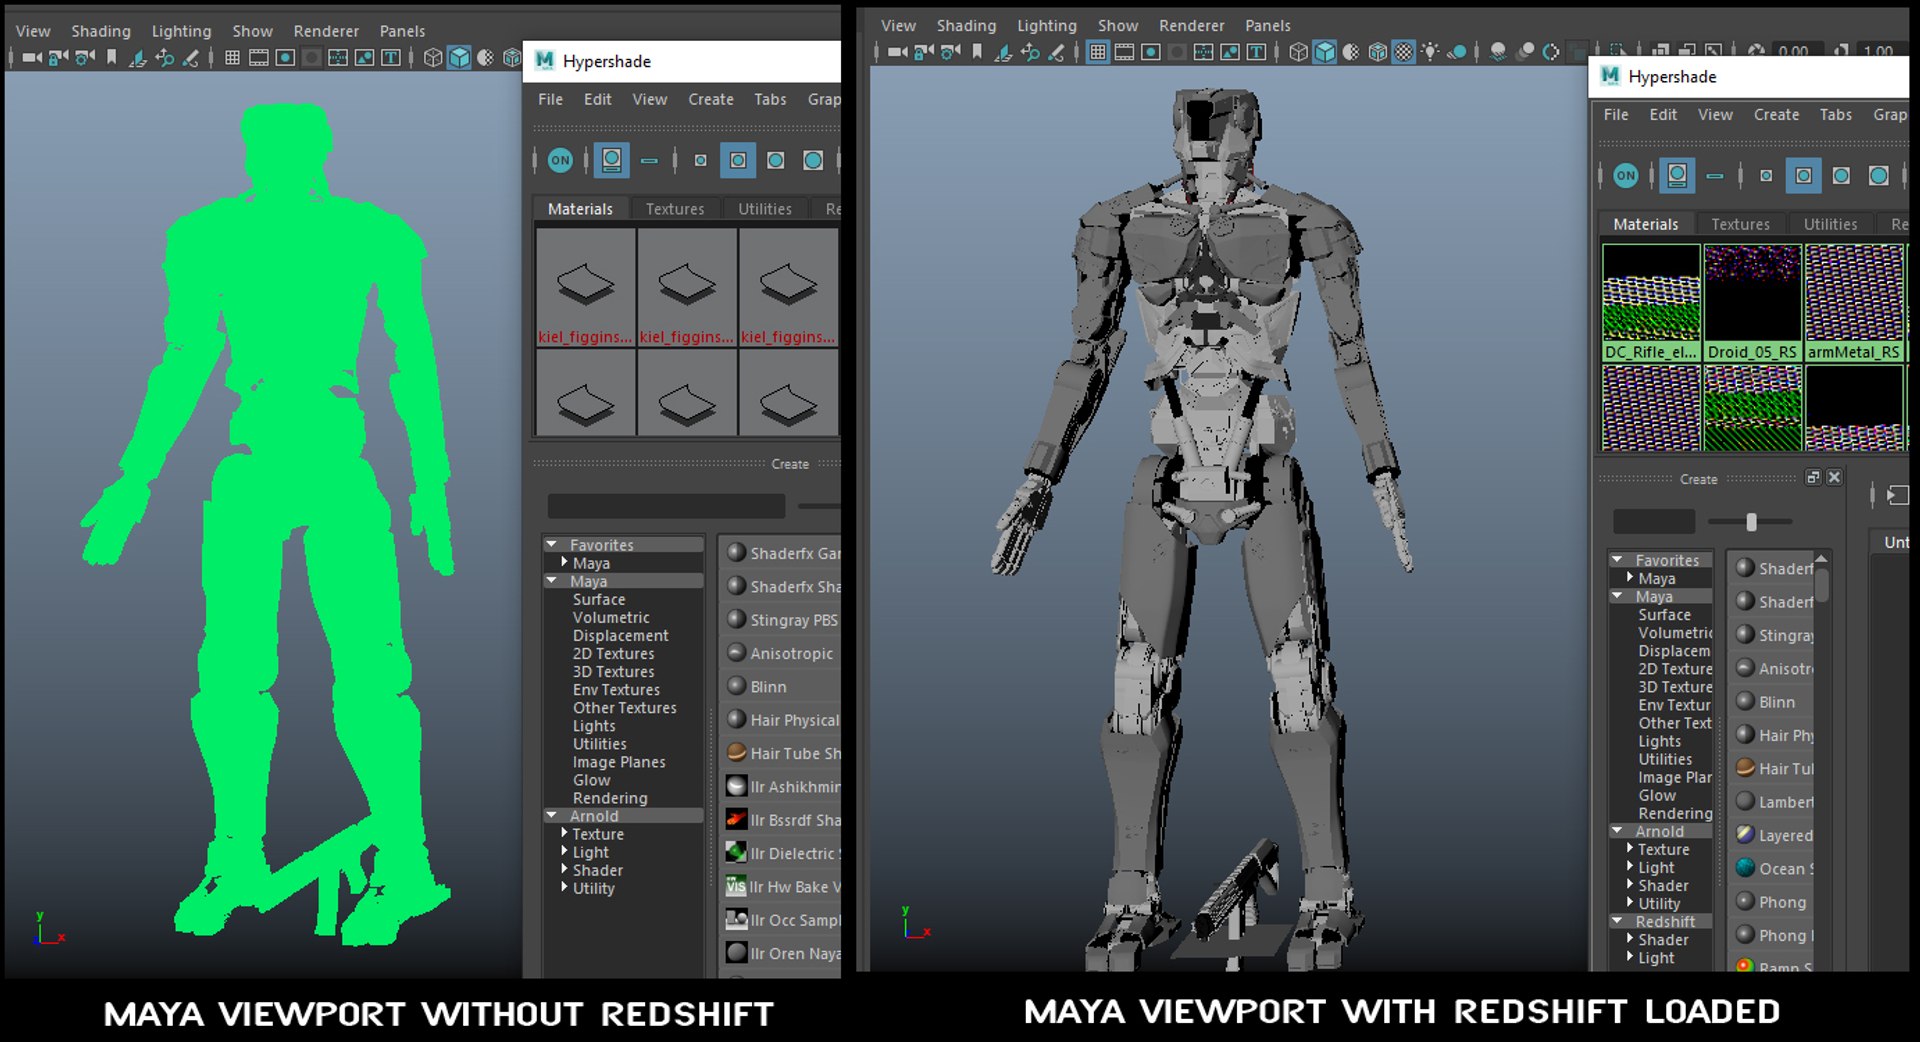
Task: Open Renderer menu in right viewport
Action: click(x=1191, y=25)
